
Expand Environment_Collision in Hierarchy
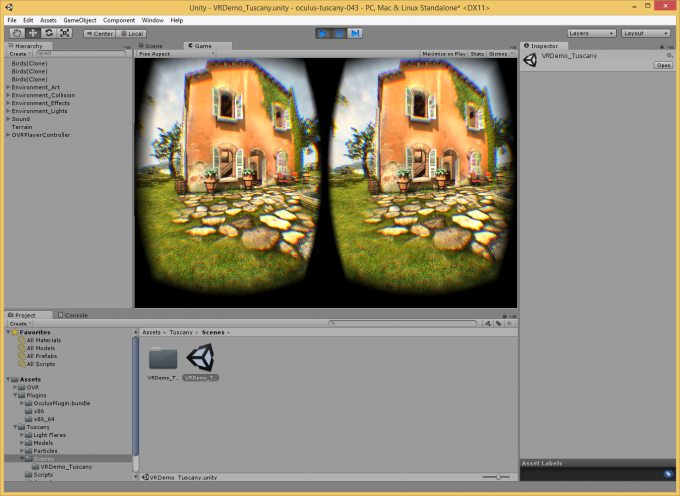(x=8, y=95)
